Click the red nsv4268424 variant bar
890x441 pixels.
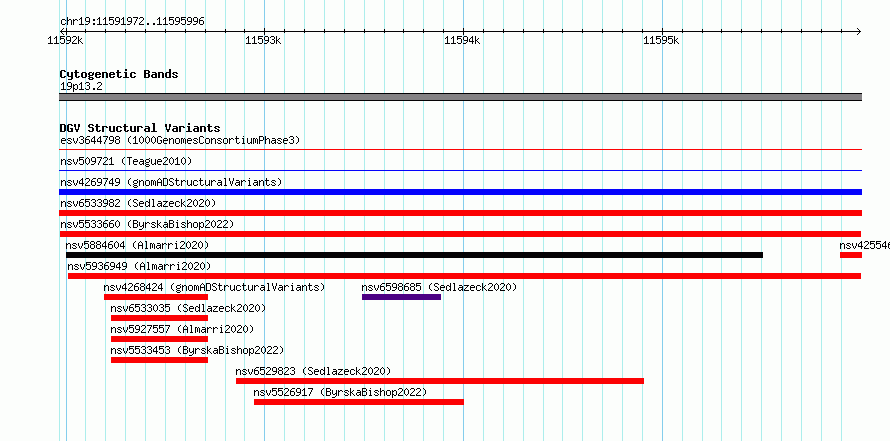tap(156, 297)
